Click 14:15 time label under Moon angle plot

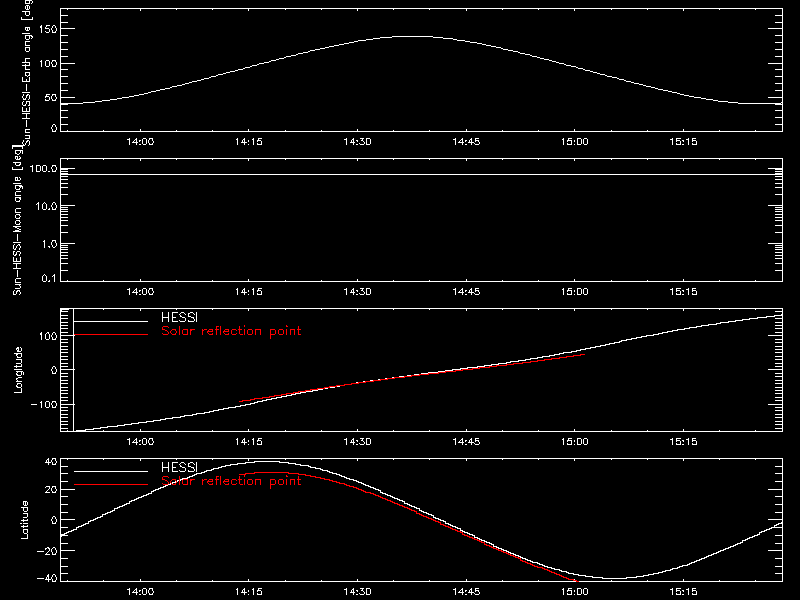click(249, 292)
